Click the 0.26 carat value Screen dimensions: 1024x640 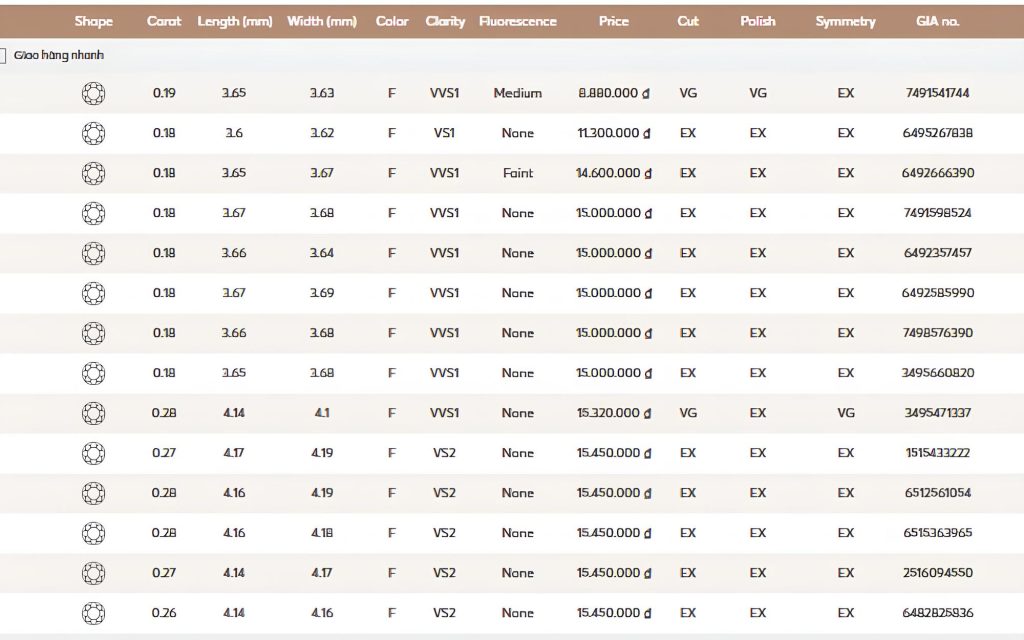[164, 613]
